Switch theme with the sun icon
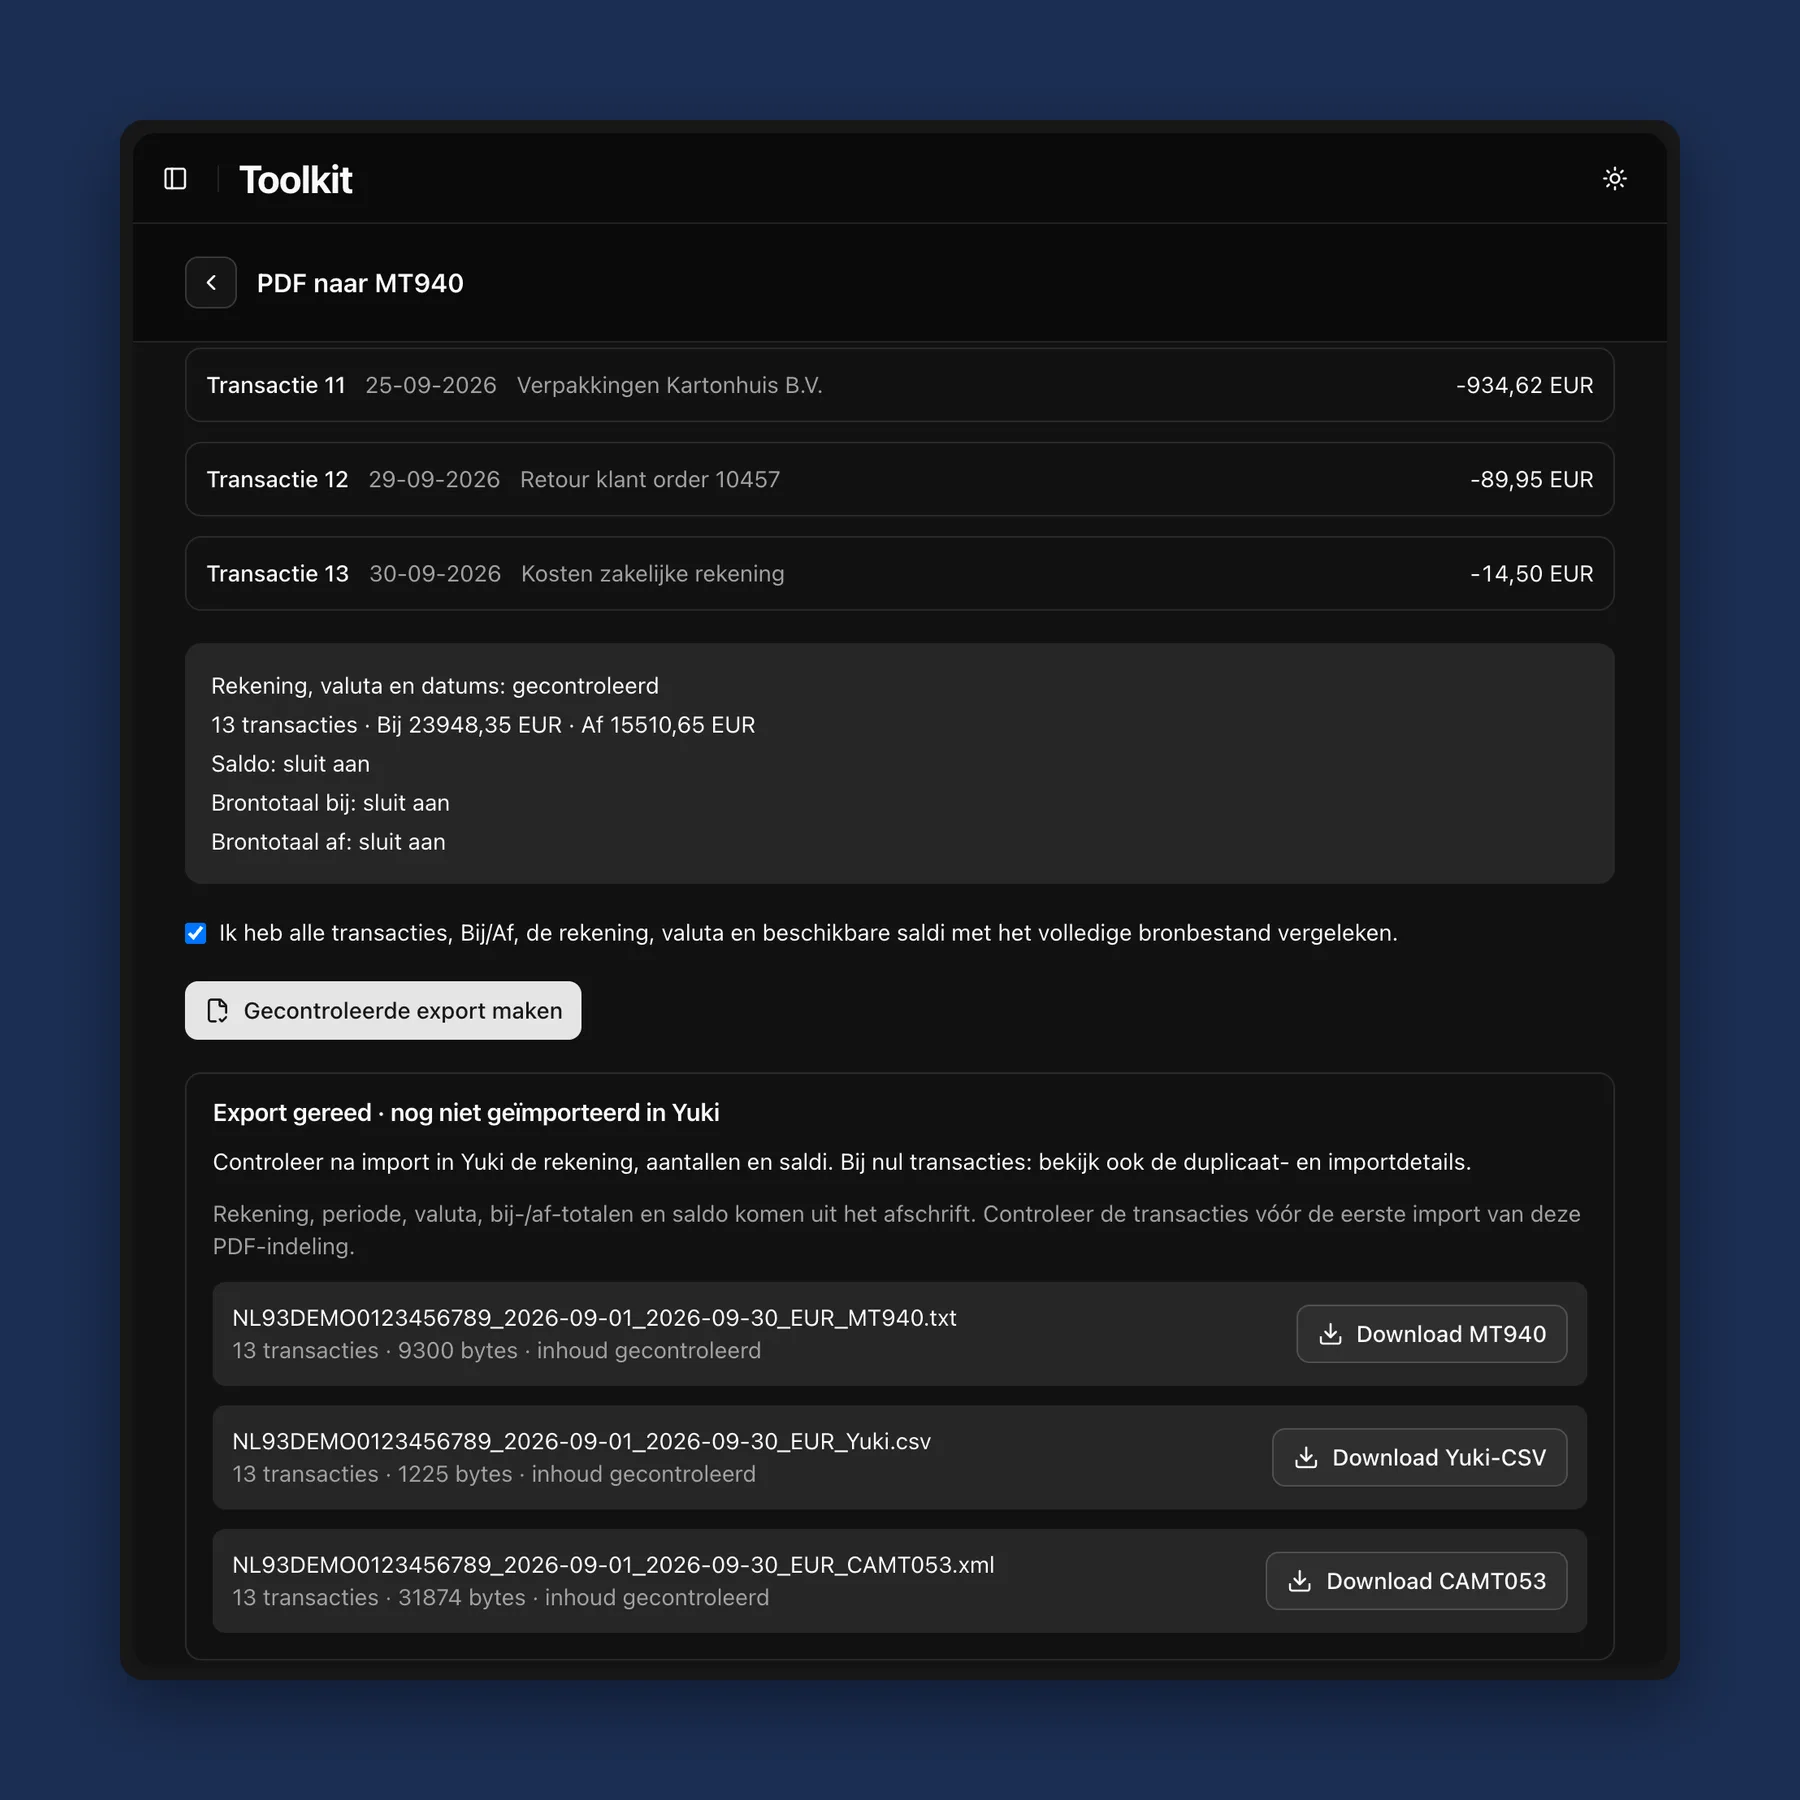Image resolution: width=1800 pixels, height=1800 pixels. click(x=1614, y=179)
